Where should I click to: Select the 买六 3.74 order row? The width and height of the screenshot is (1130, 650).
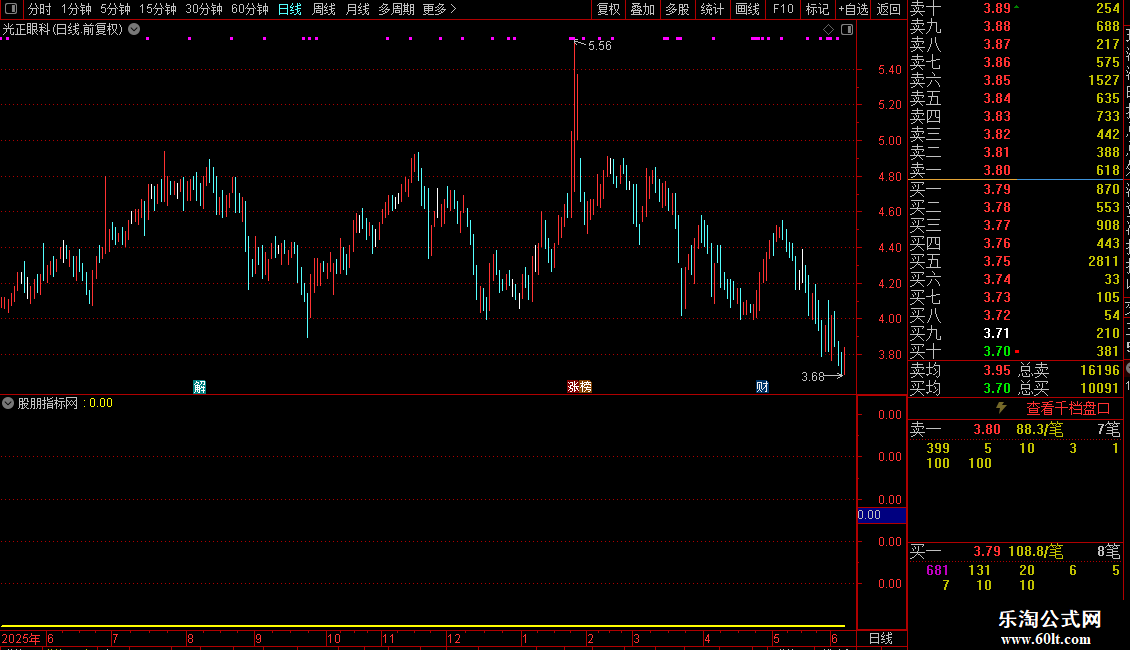pyautogui.click(x=1015, y=279)
